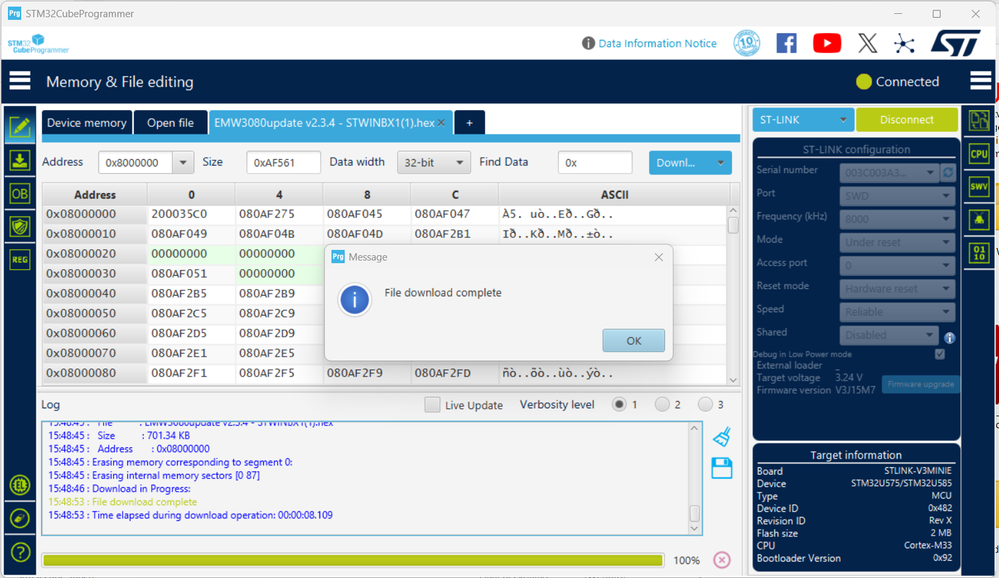Cancel operation with red X icon
Screen dimensions: 999x578
click(722, 560)
